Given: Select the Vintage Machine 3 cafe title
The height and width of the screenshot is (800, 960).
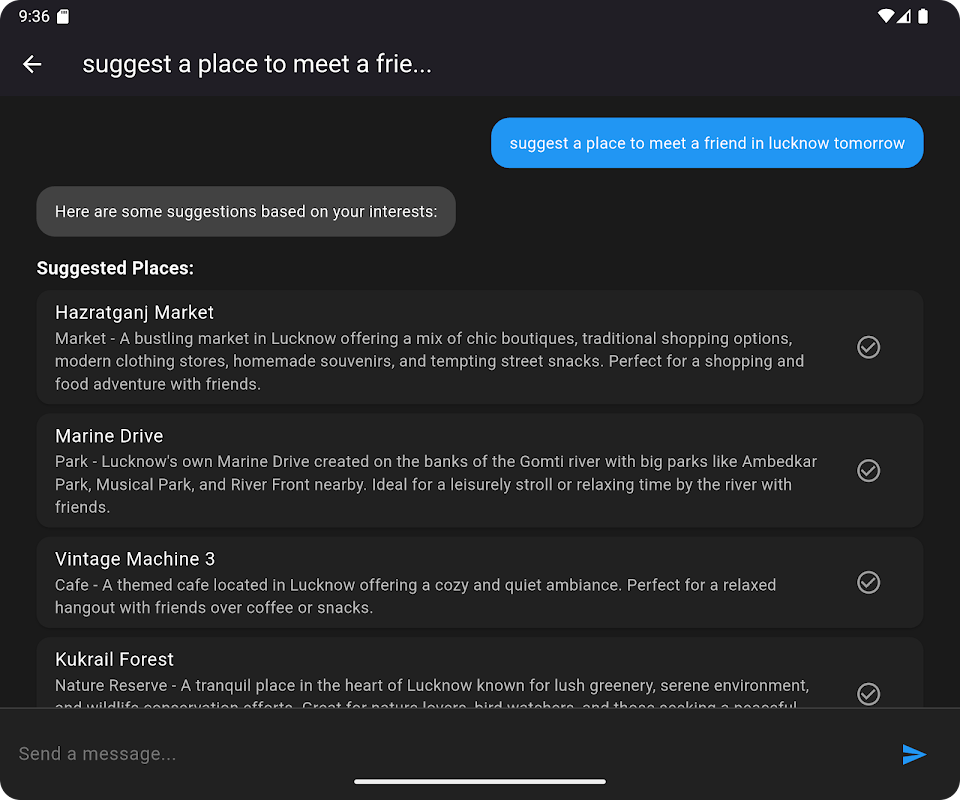Looking at the screenshot, I should [135, 559].
